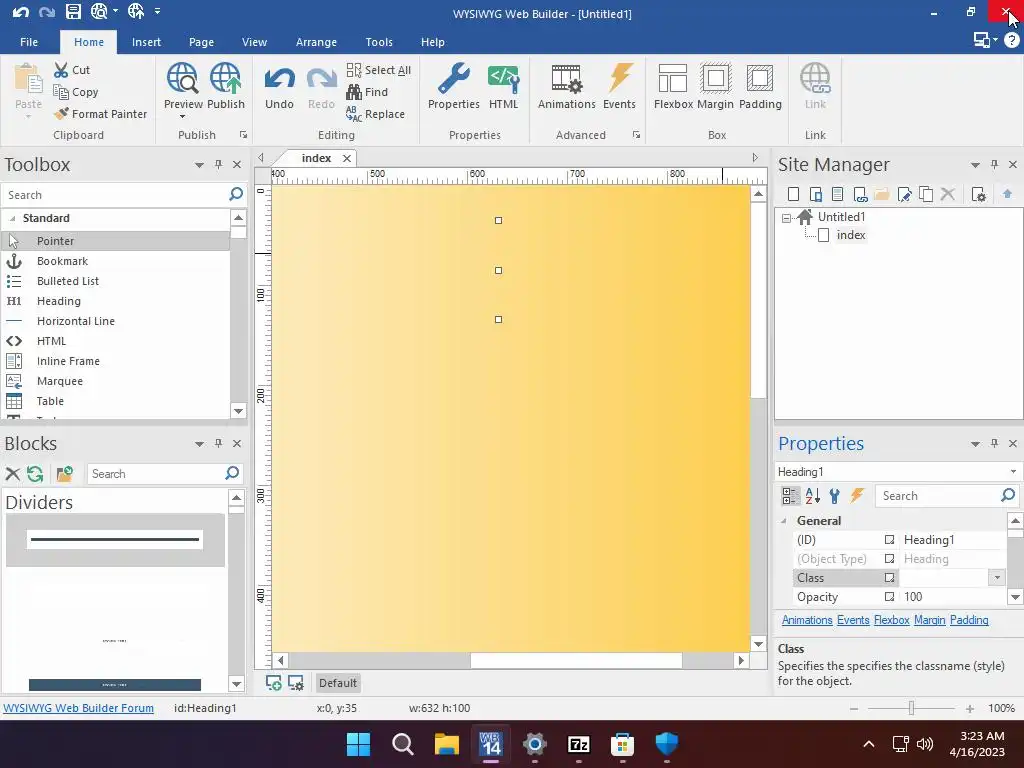Open Customize Quick Access Toolbar dropdown

click(x=157, y=11)
